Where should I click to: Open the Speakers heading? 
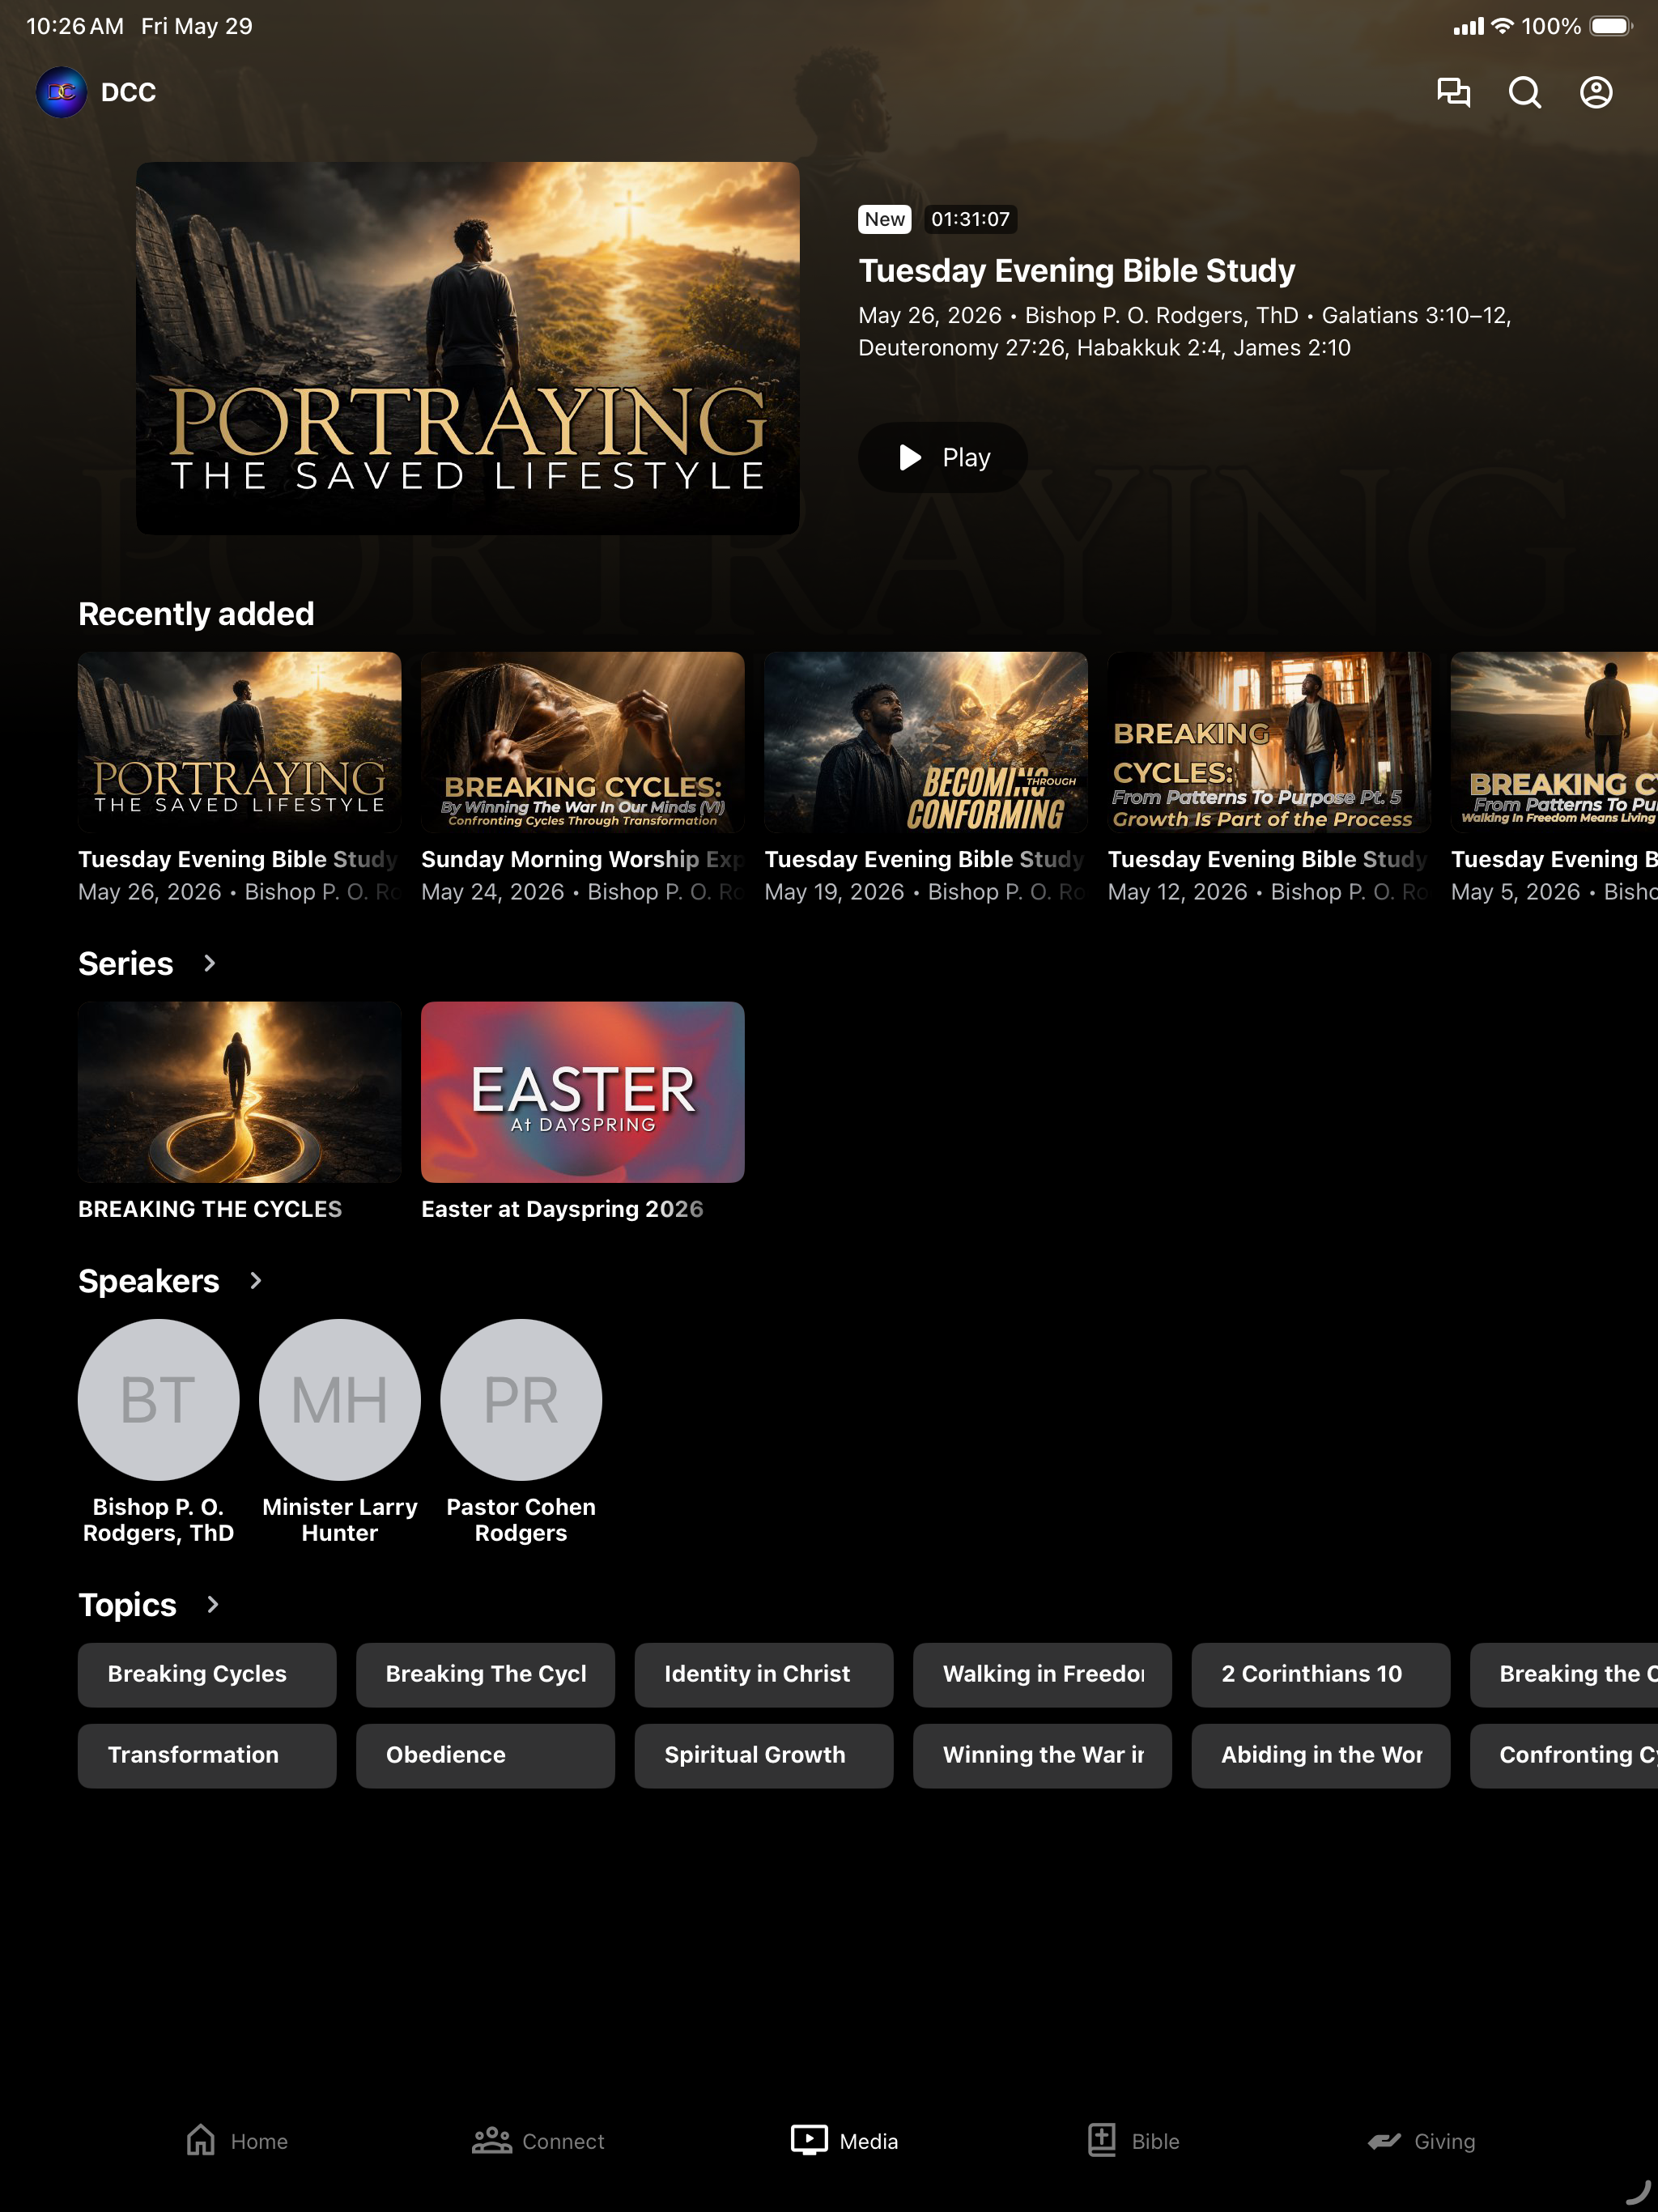[x=149, y=1280]
